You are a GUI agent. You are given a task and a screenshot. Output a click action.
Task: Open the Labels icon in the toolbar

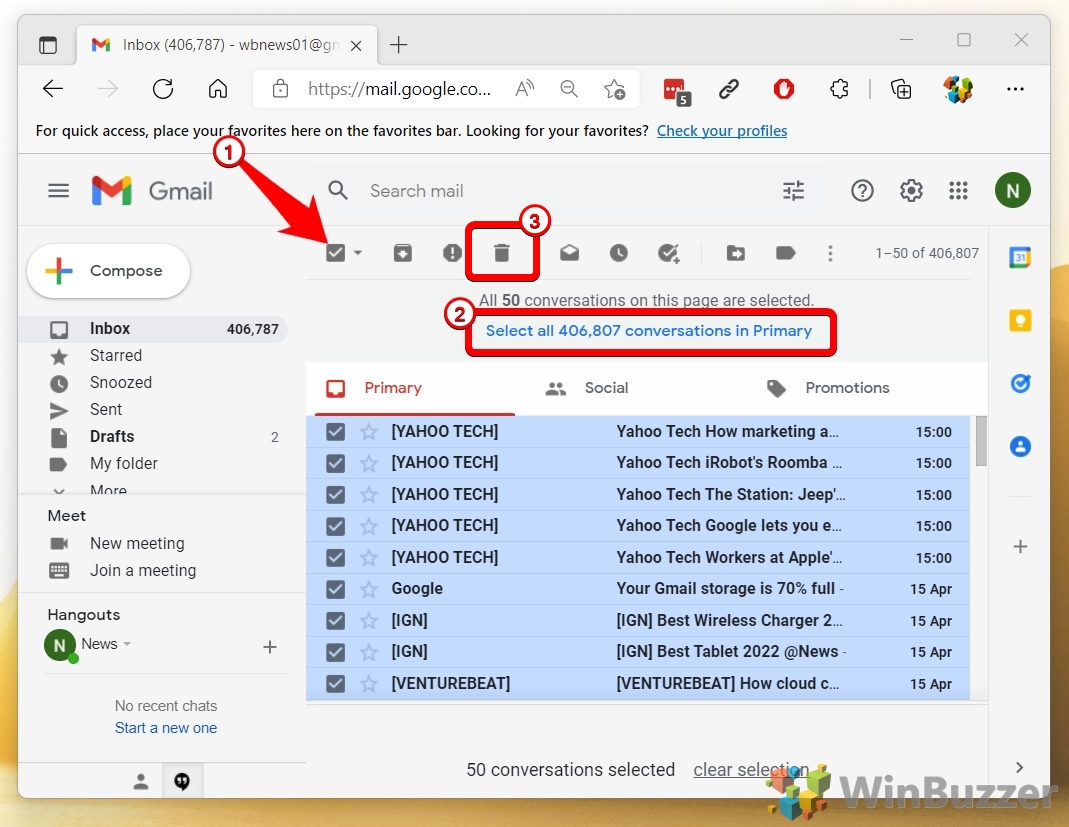click(785, 253)
